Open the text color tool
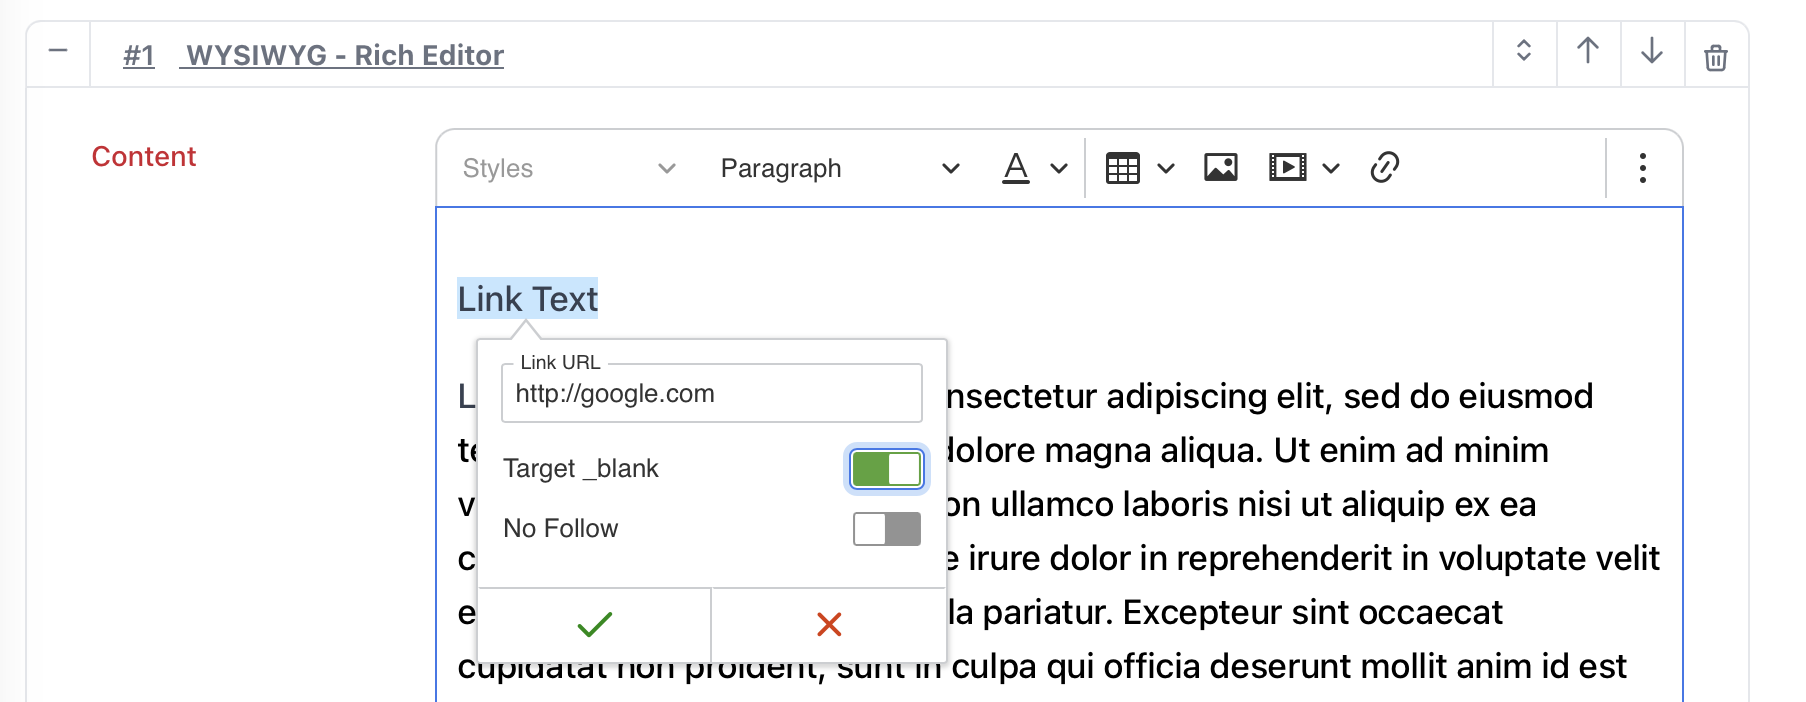Viewport: 1806px width, 702px height. (x=1016, y=168)
